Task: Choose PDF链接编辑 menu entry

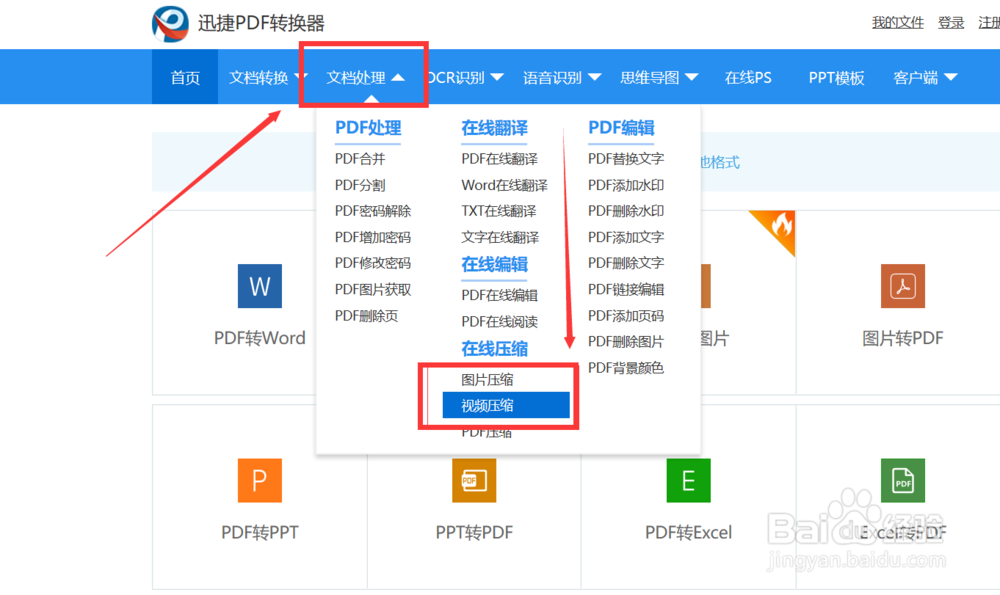Action: click(x=626, y=290)
